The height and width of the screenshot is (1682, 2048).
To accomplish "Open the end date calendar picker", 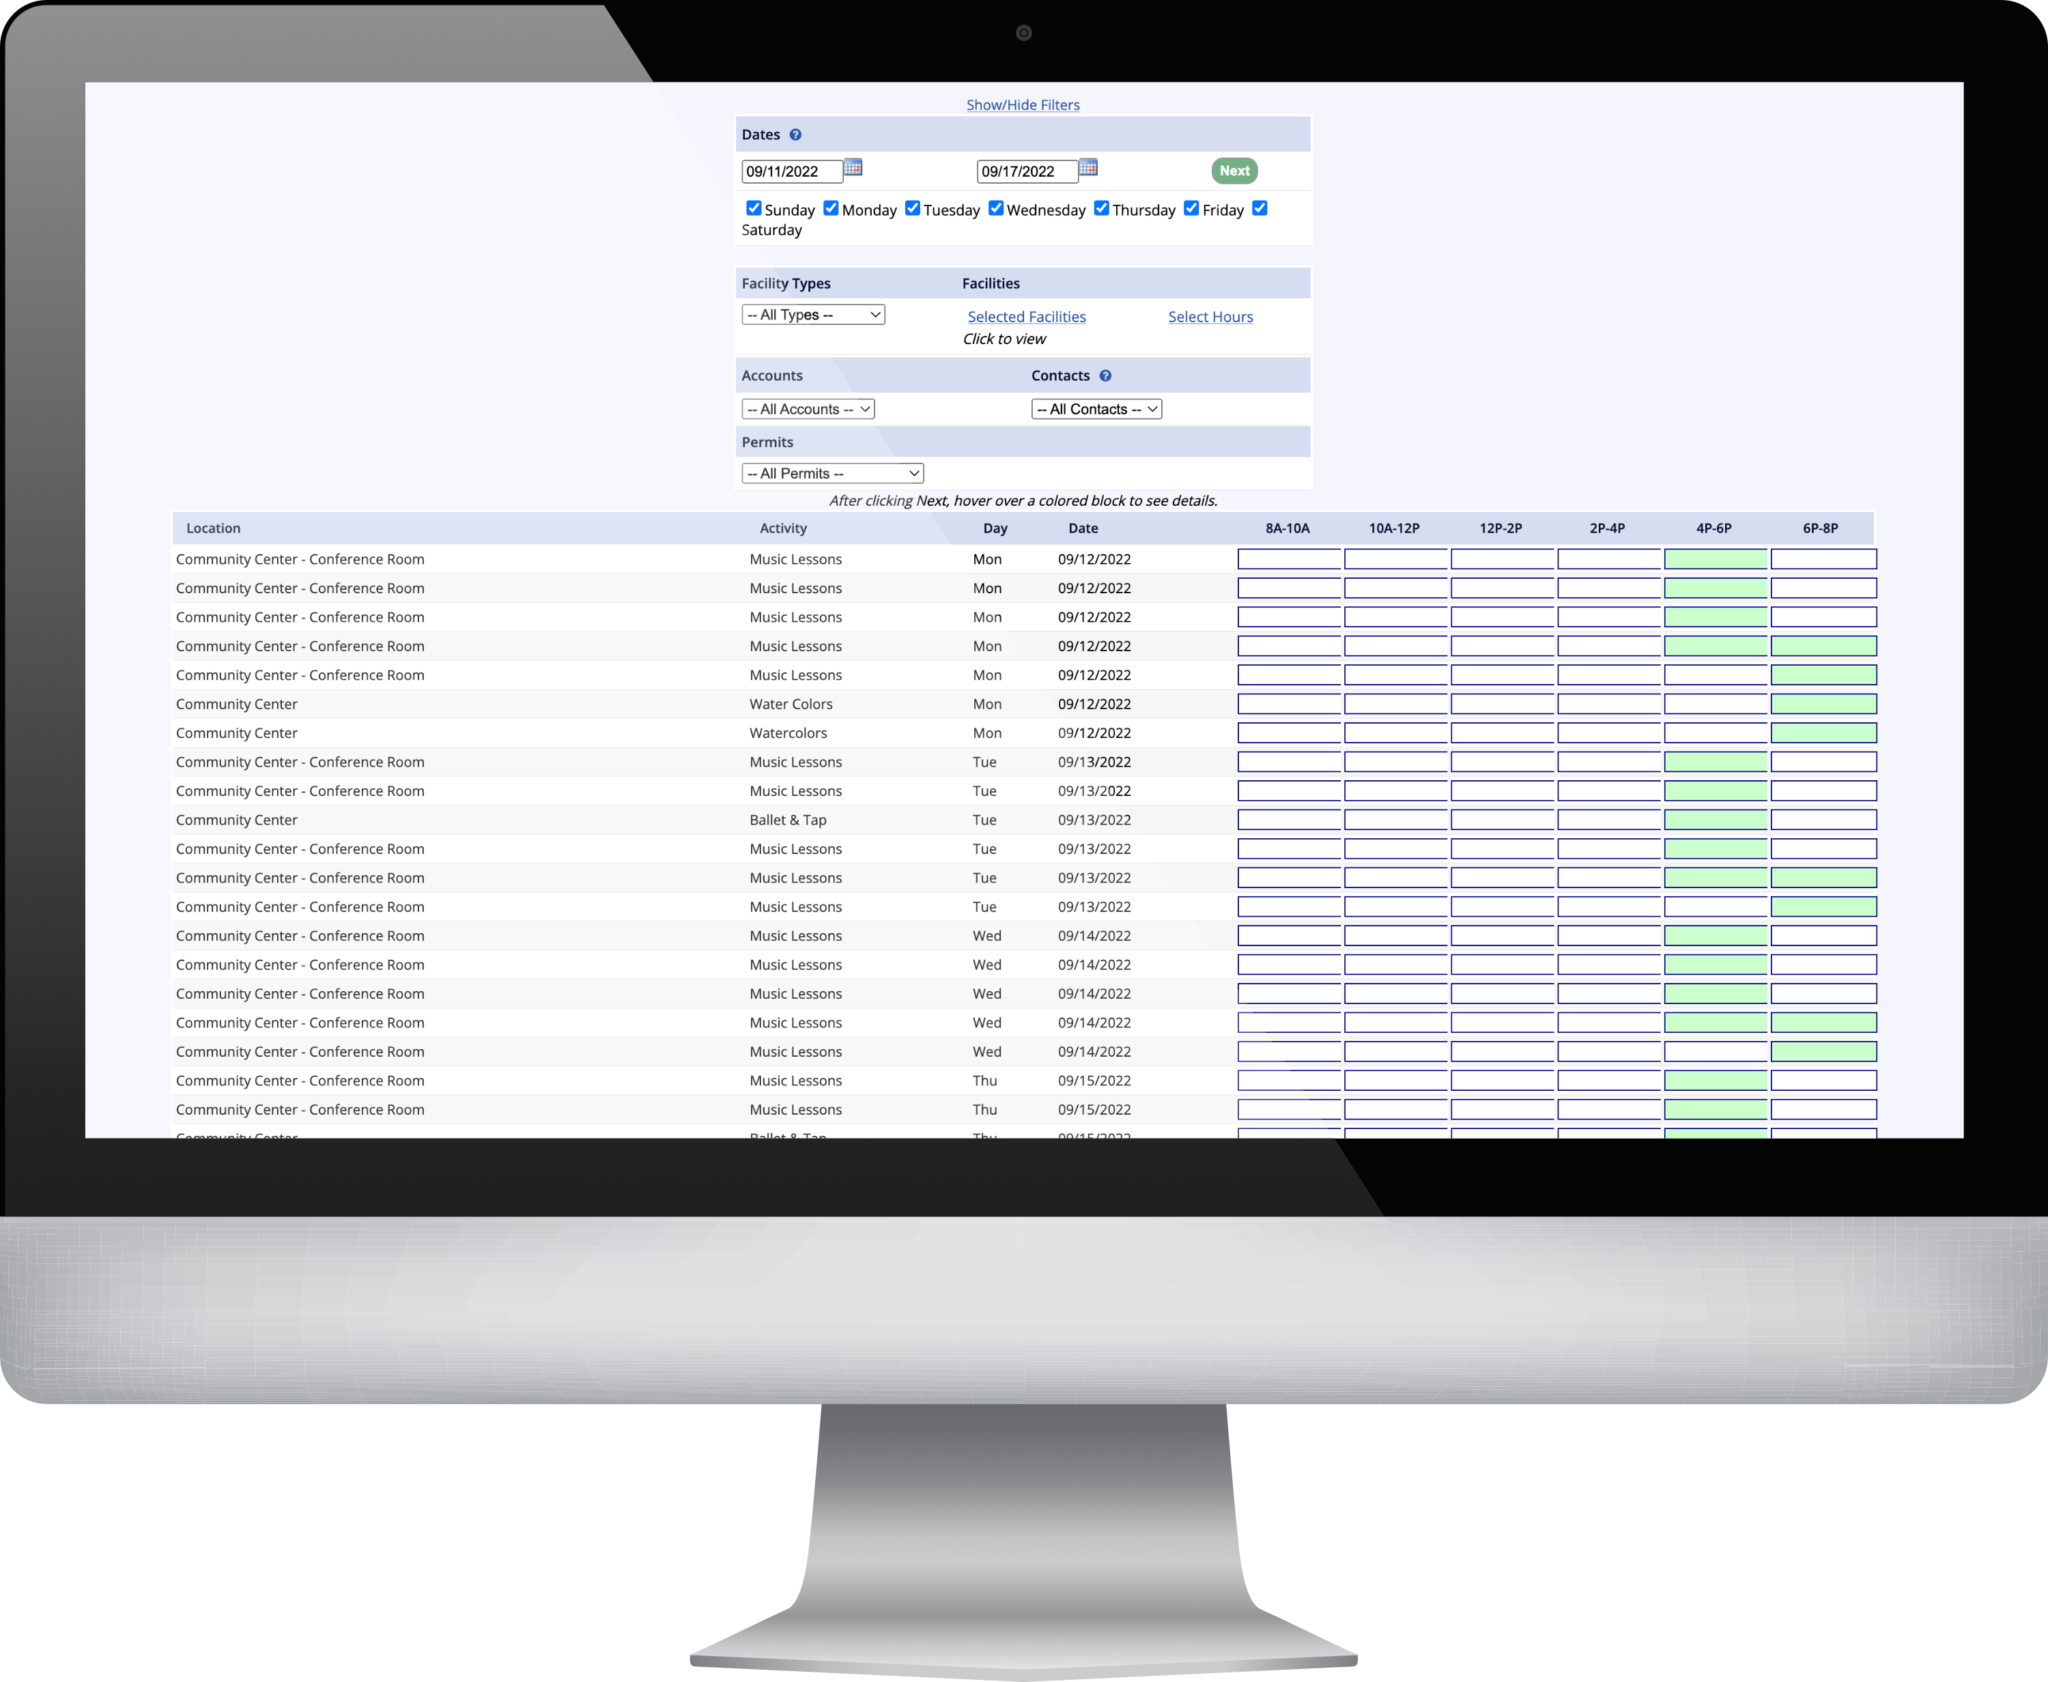I will pyautogui.click(x=1089, y=170).
